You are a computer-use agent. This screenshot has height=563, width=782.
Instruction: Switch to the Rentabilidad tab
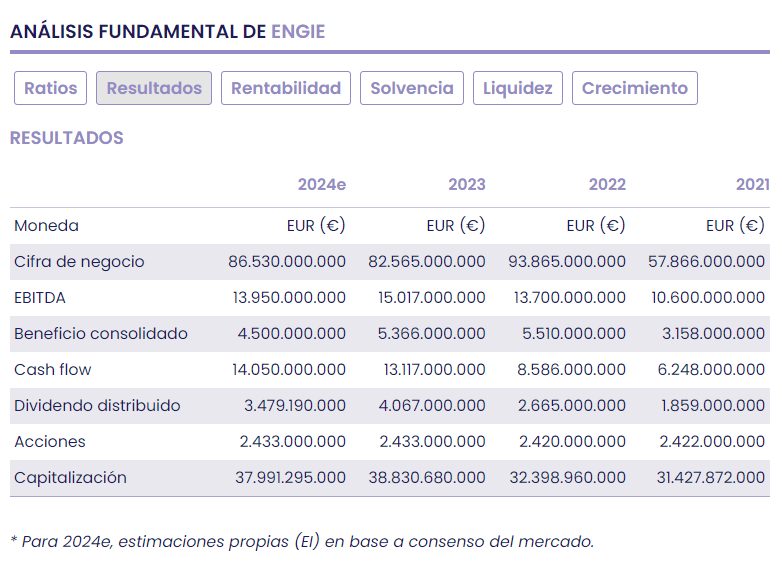point(286,88)
